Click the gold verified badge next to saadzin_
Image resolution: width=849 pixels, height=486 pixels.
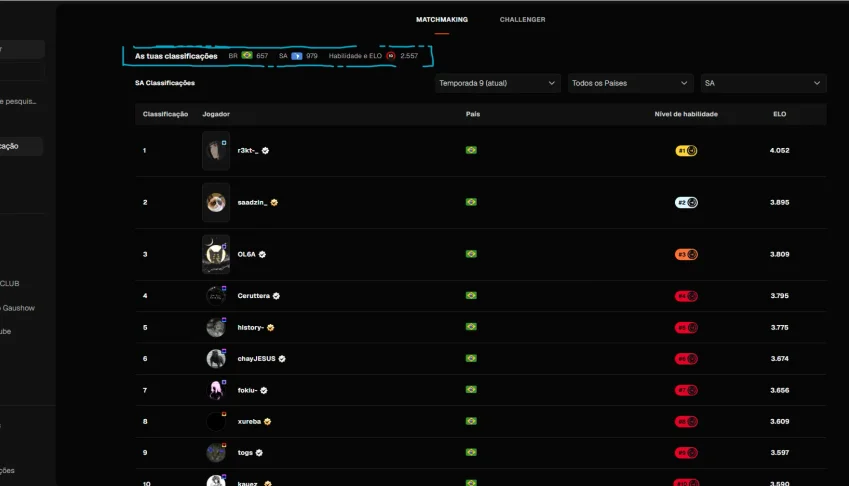(x=274, y=202)
